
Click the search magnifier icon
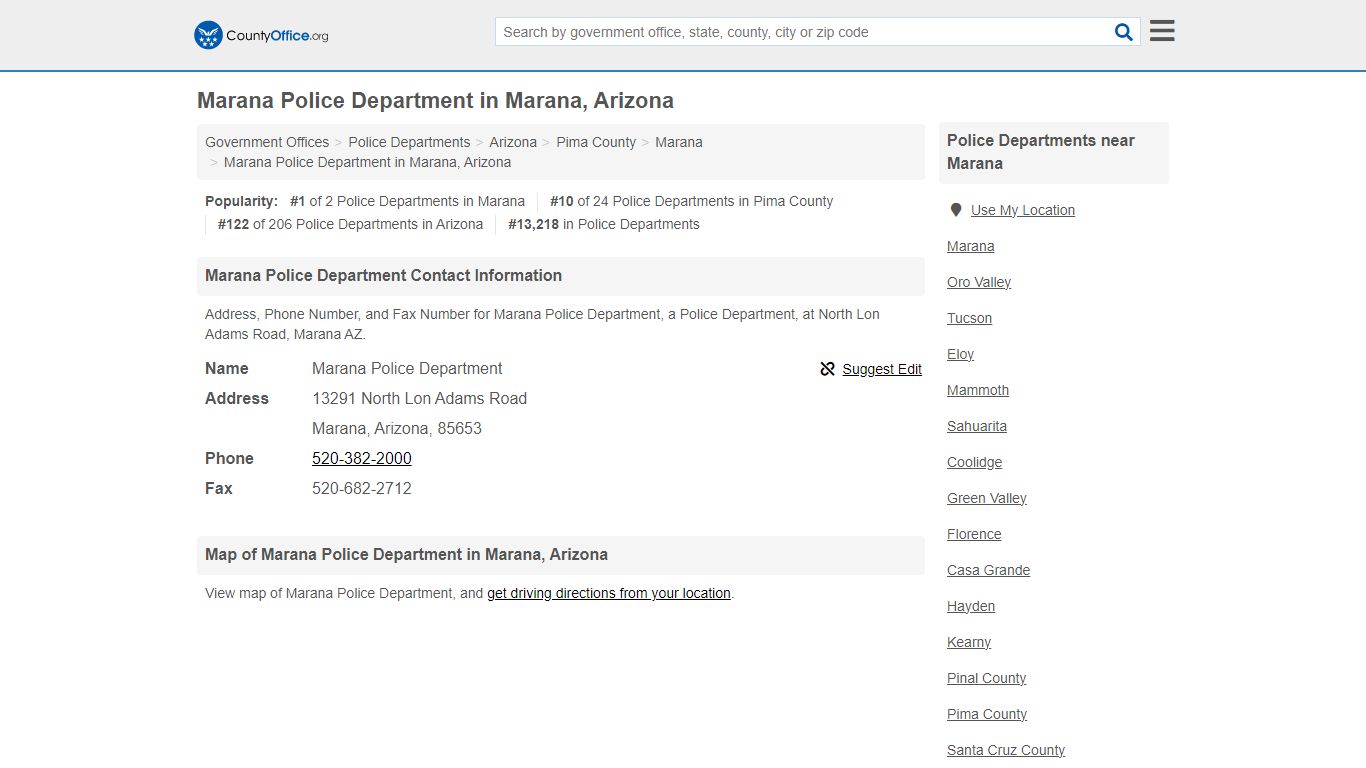click(x=1124, y=32)
